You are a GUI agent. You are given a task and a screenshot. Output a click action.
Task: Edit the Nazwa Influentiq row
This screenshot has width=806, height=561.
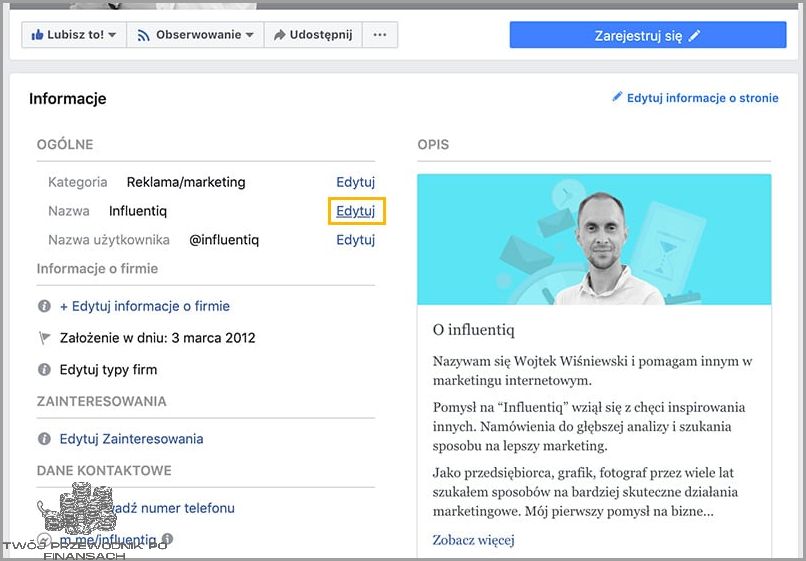pyautogui.click(x=355, y=211)
